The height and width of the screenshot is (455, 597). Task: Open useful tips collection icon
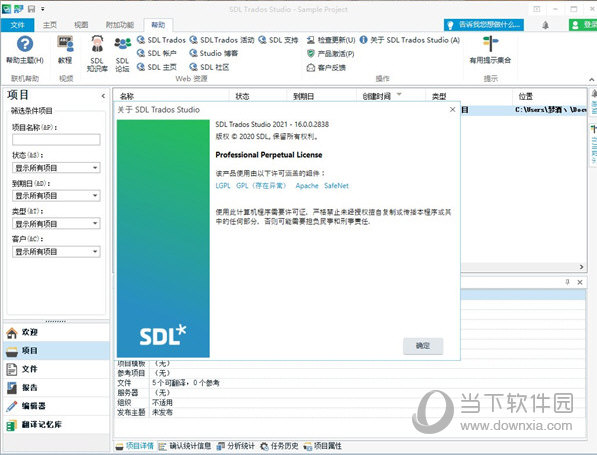click(x=490, y=50)
